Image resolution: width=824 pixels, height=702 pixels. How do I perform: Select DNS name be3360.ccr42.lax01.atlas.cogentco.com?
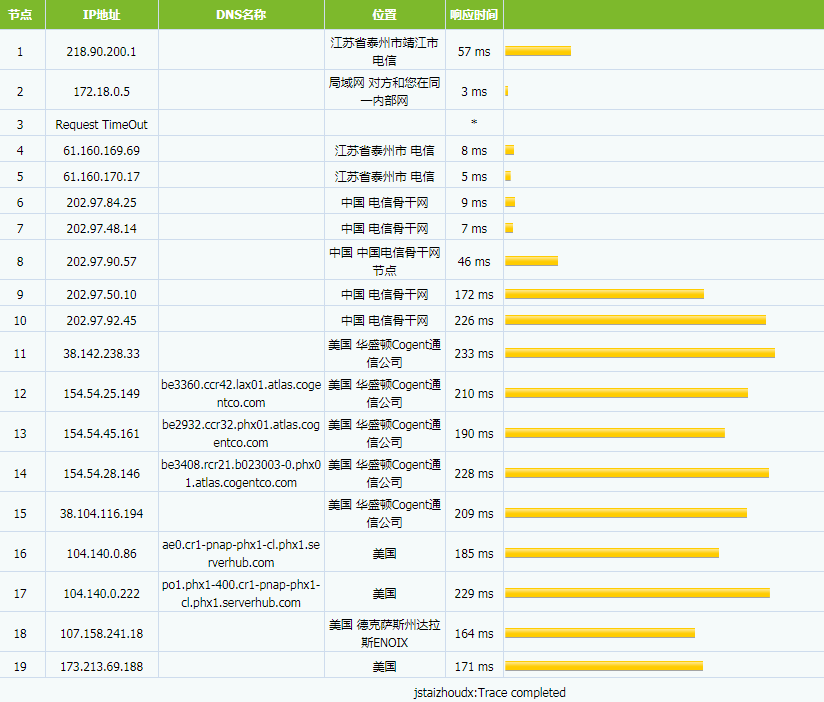tap(240, 393)
